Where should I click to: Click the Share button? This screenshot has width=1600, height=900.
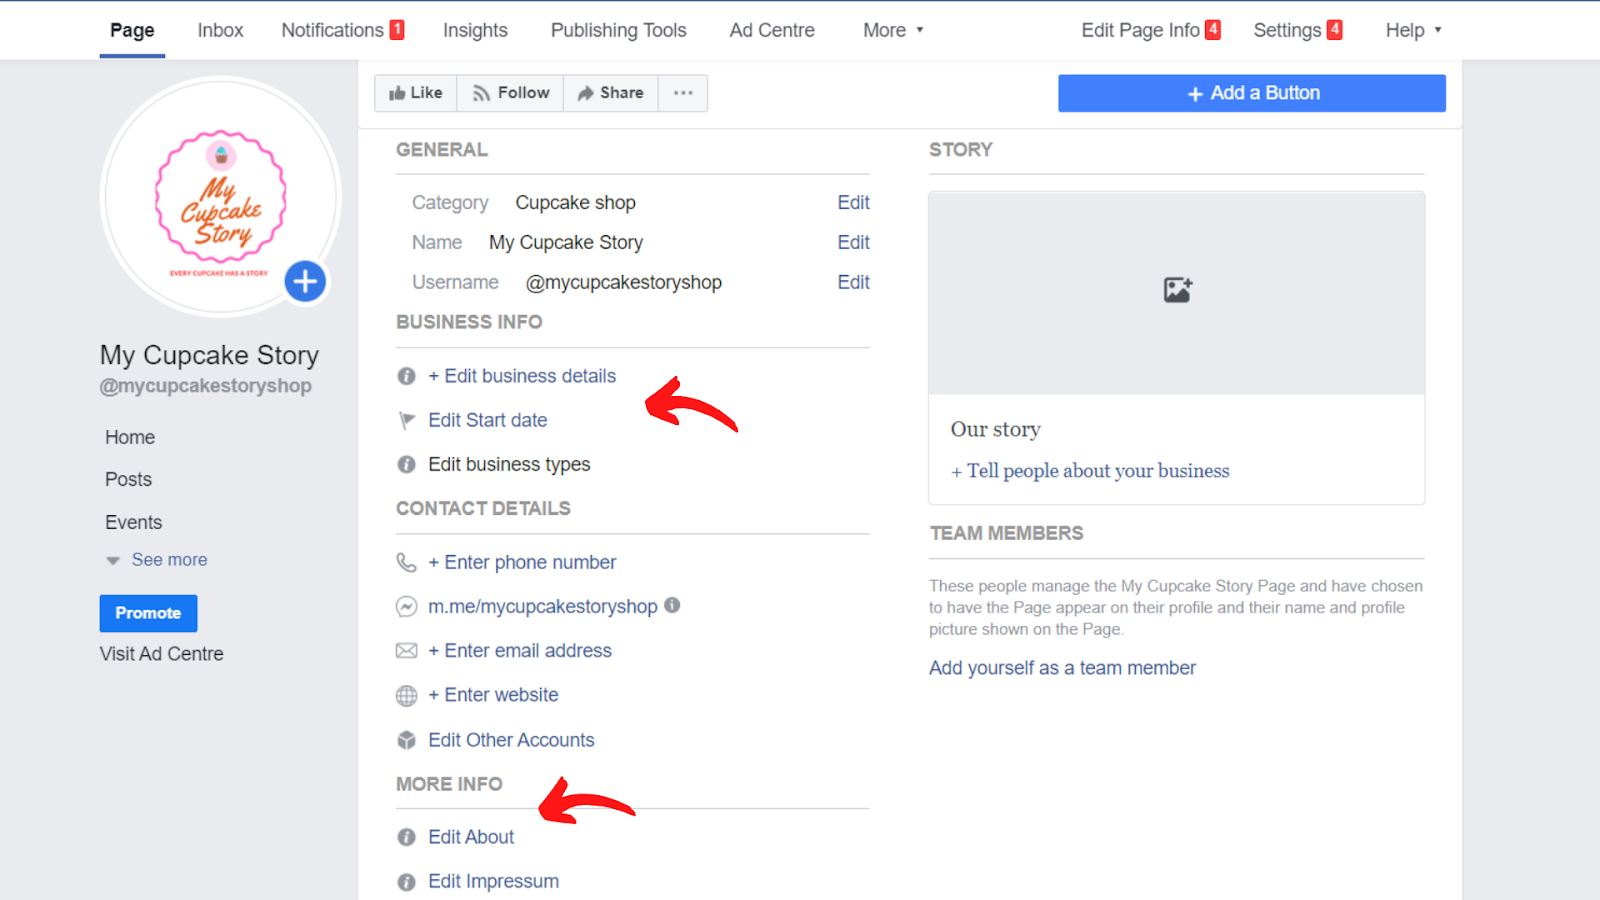pos(611,93)
